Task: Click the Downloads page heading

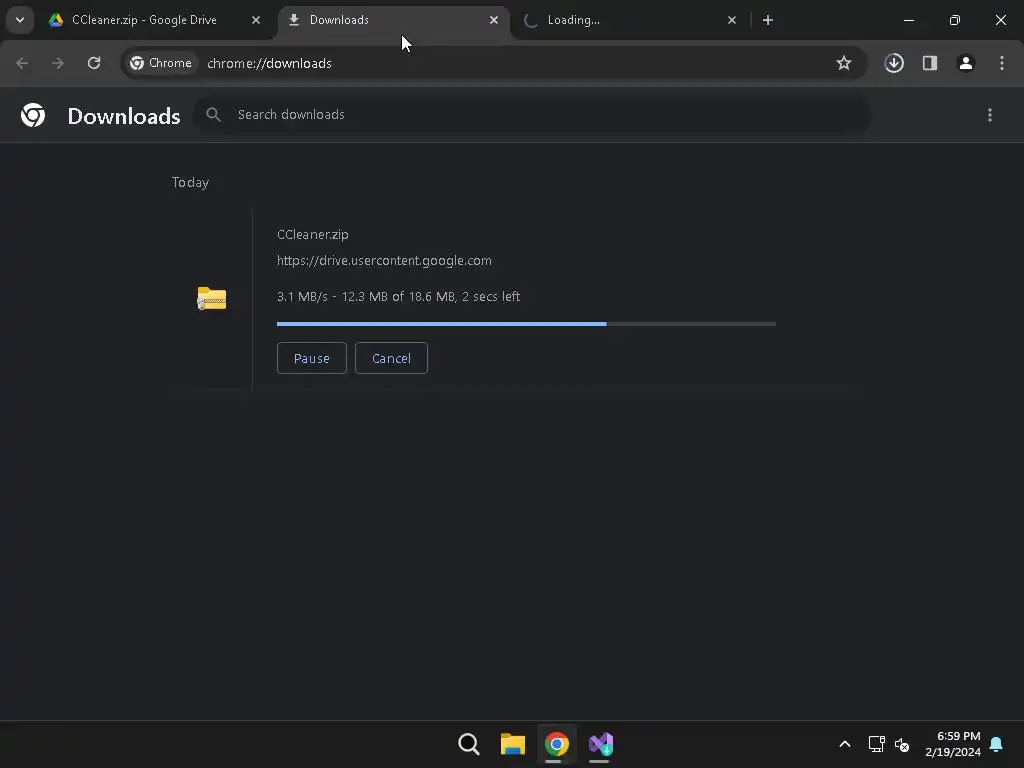Action: [124, 116]
